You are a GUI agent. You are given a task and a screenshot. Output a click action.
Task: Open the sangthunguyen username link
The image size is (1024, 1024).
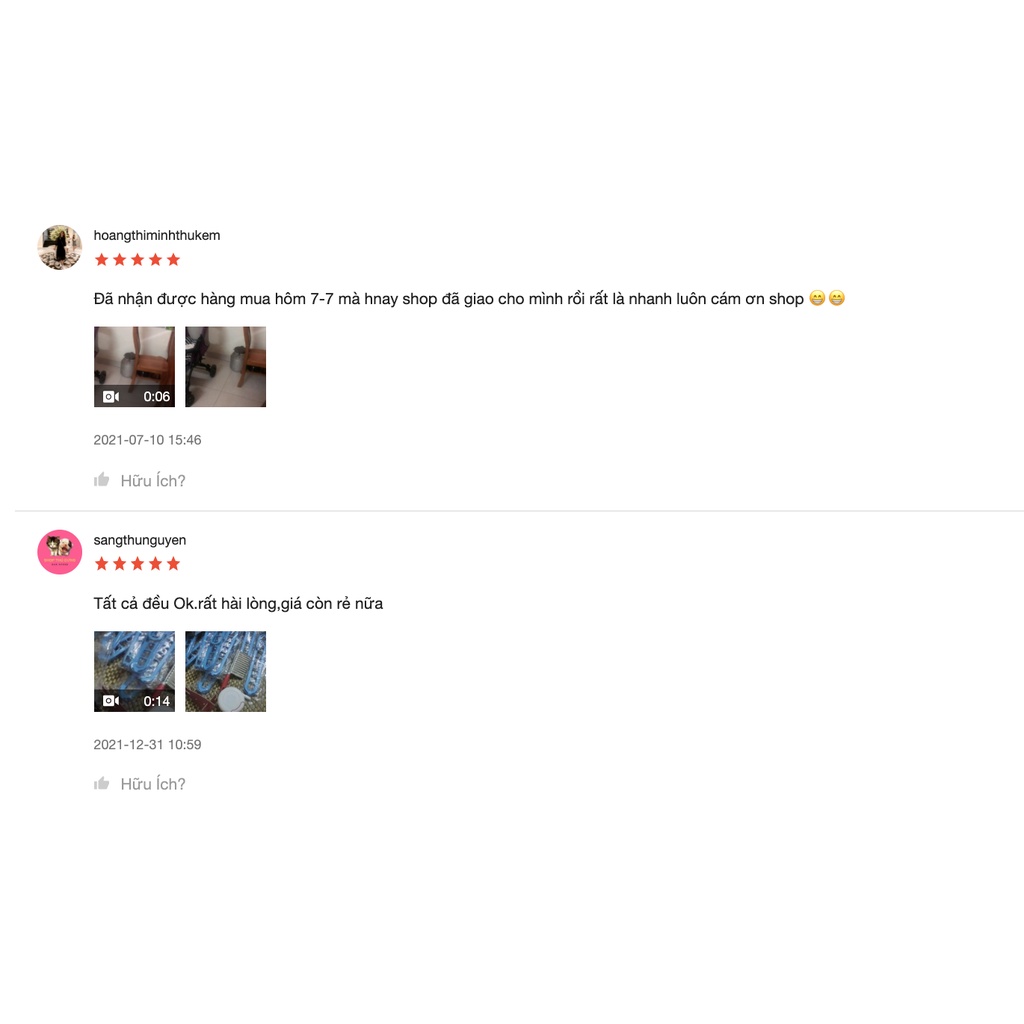click(x=140, y=540)
